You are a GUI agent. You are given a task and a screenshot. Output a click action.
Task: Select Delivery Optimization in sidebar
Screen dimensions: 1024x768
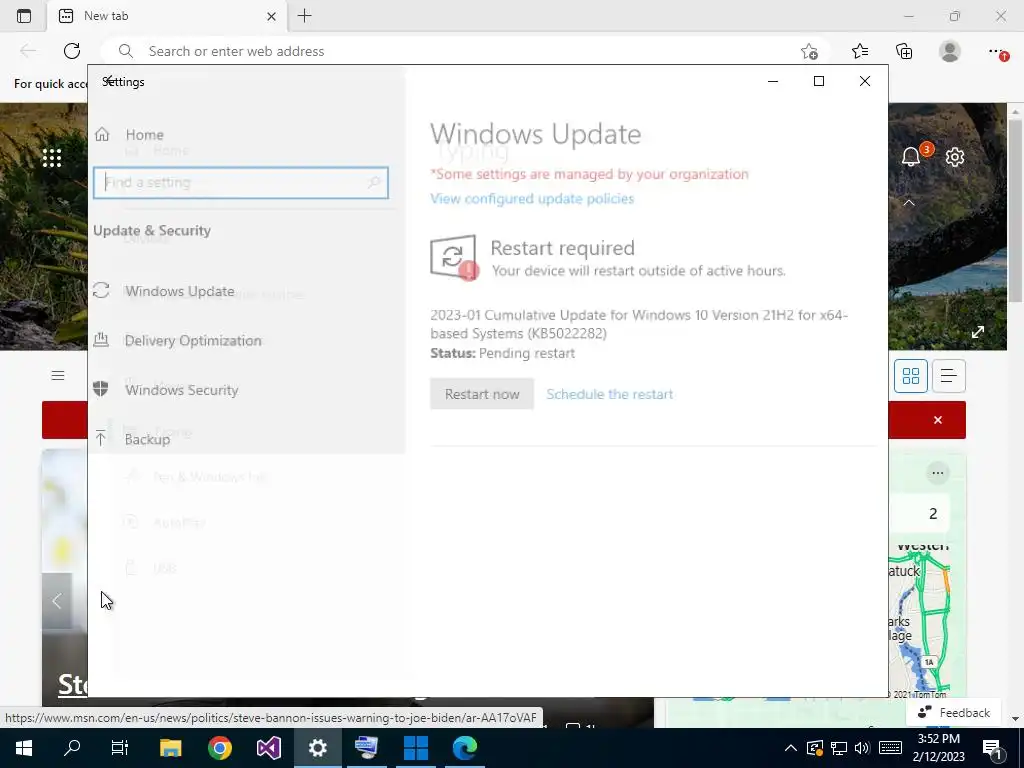[193, 341]
